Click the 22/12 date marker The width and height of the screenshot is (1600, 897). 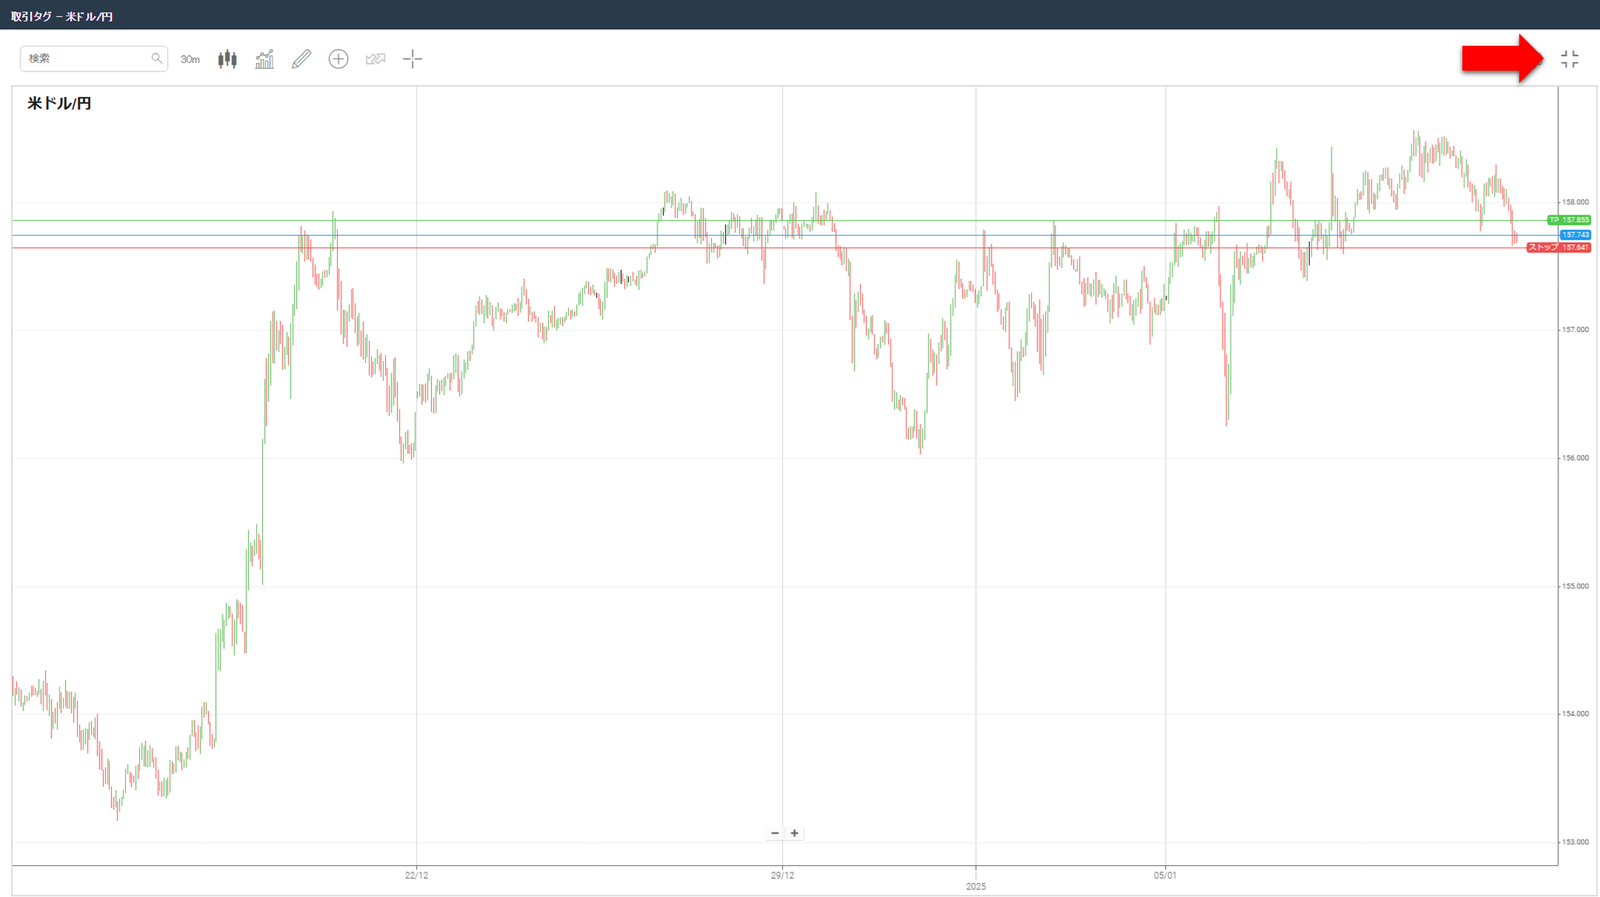click(x=416, y=875)
